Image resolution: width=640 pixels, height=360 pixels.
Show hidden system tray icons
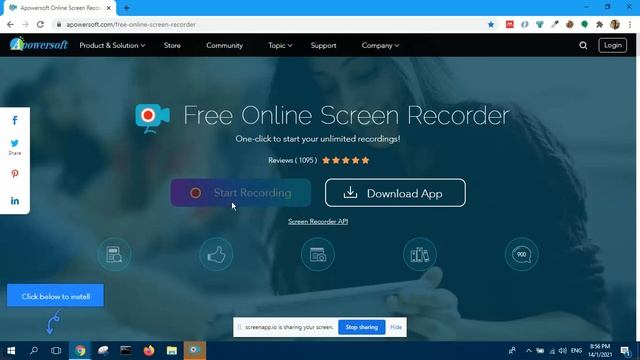[x=529, y=351]
